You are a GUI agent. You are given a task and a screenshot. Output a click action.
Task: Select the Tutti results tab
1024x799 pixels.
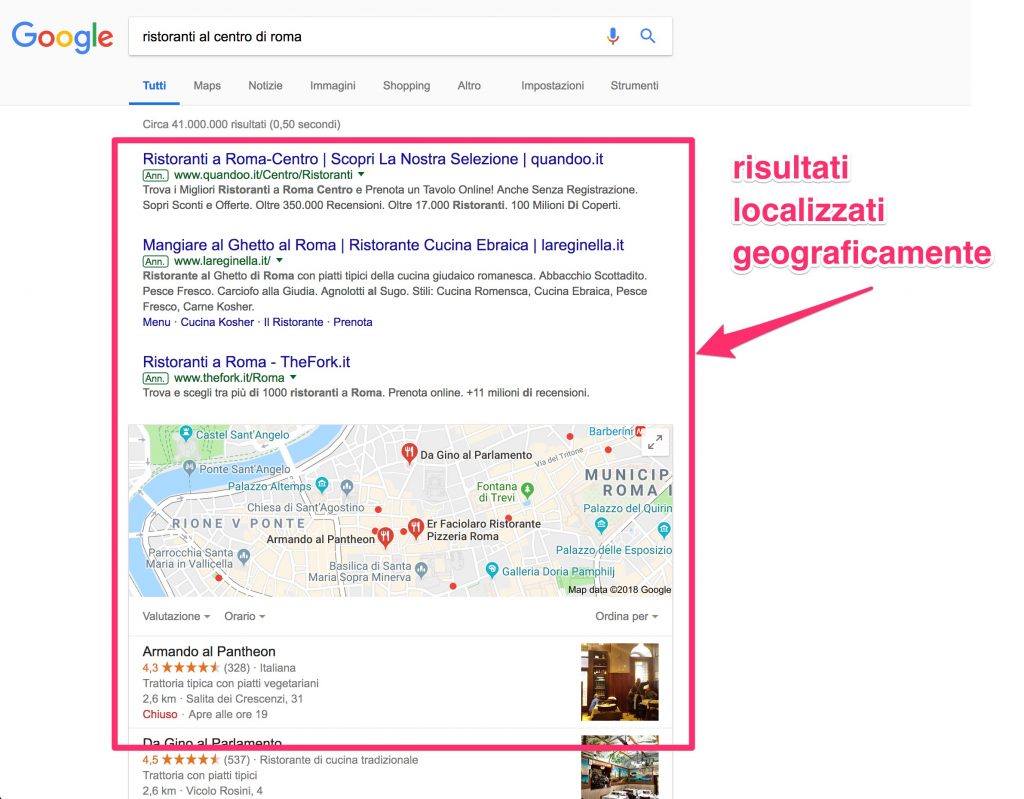point(154,86)
